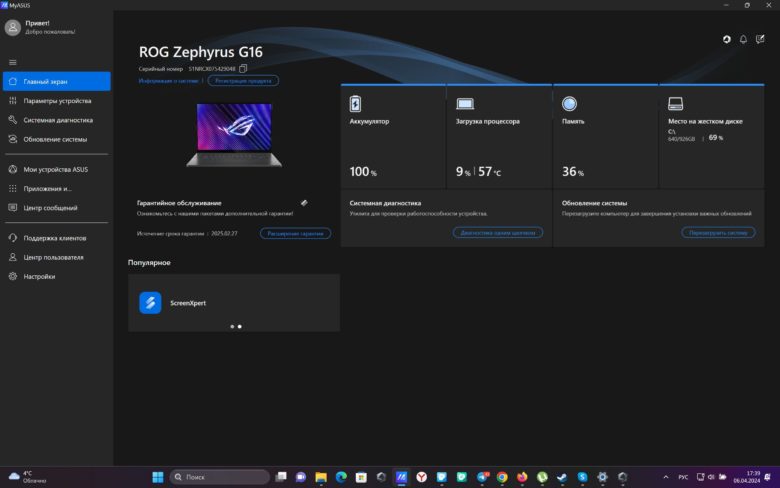Screen dimensions: 780x488
Task: Click the РУС language indicator in tray
Action: 683,477
